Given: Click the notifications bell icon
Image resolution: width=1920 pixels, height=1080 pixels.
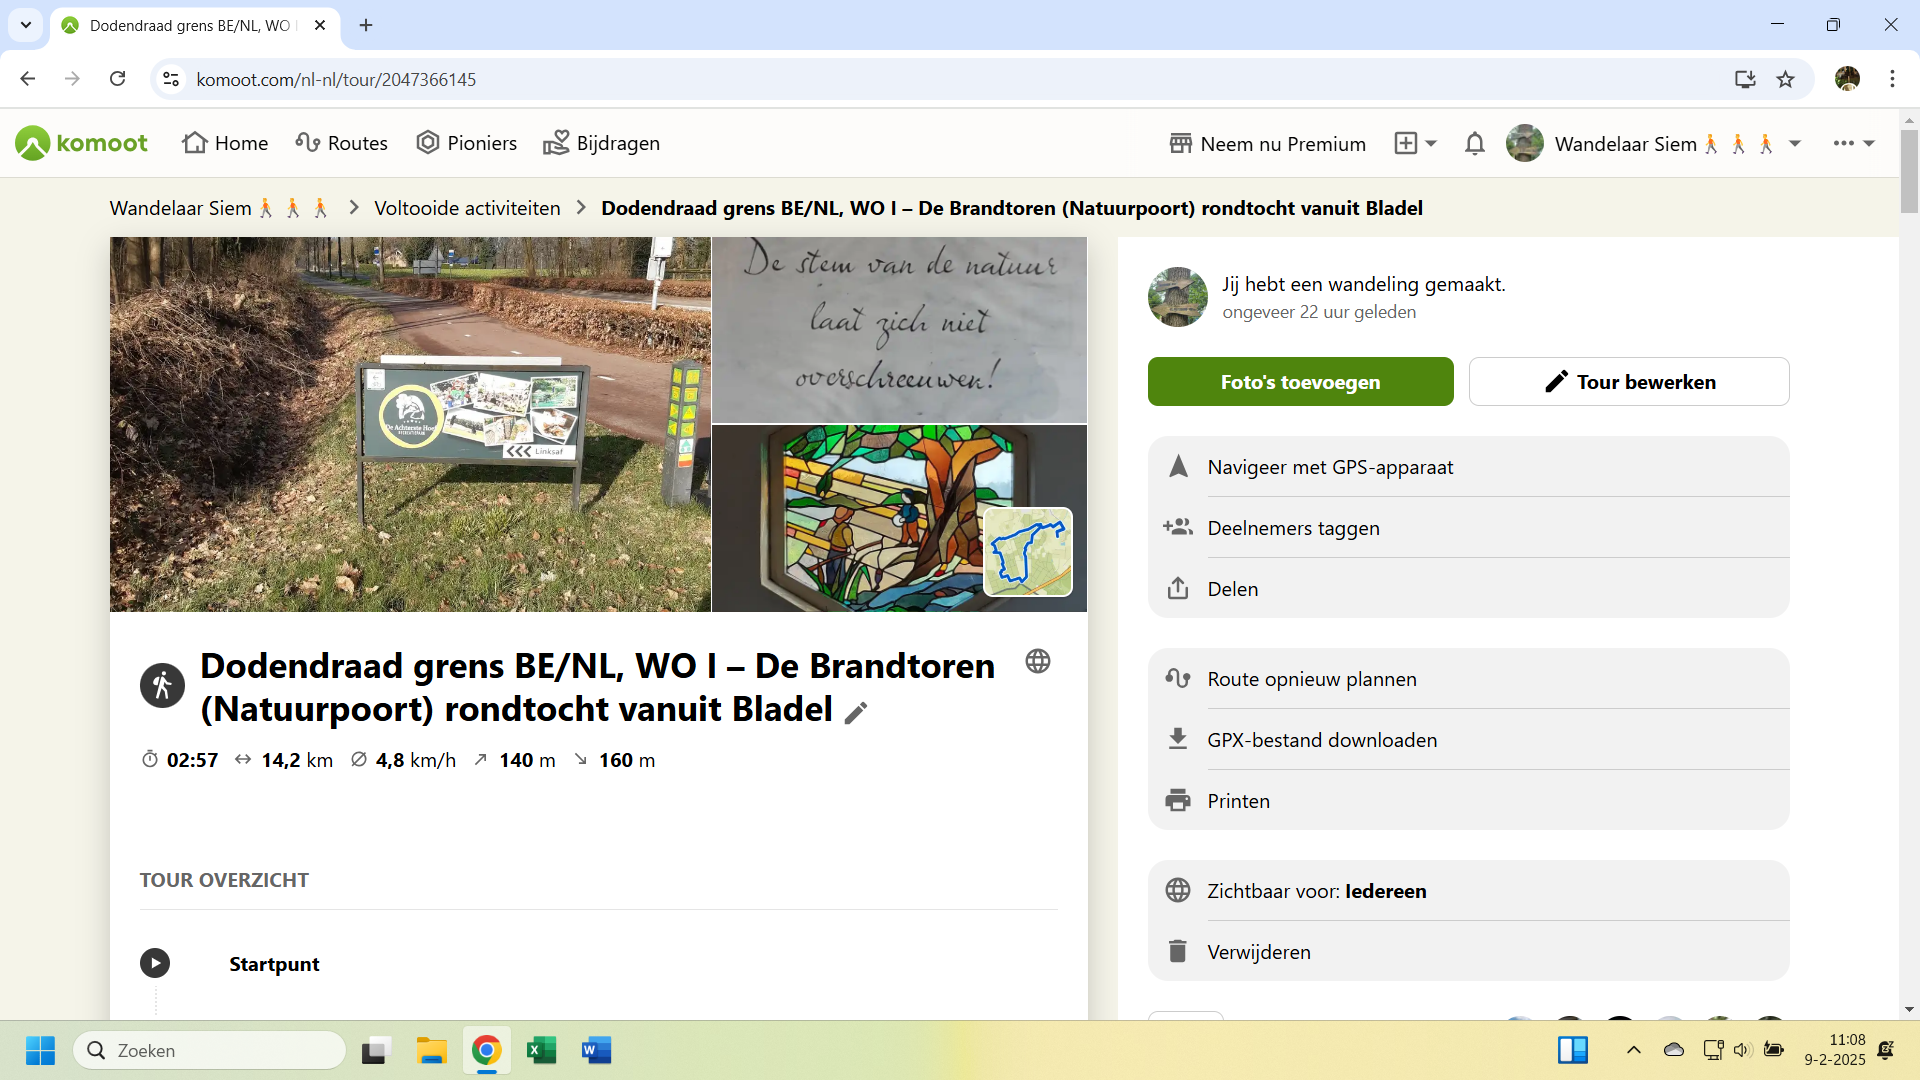Looking at the screenshot, I should [x=1474, y=144].
